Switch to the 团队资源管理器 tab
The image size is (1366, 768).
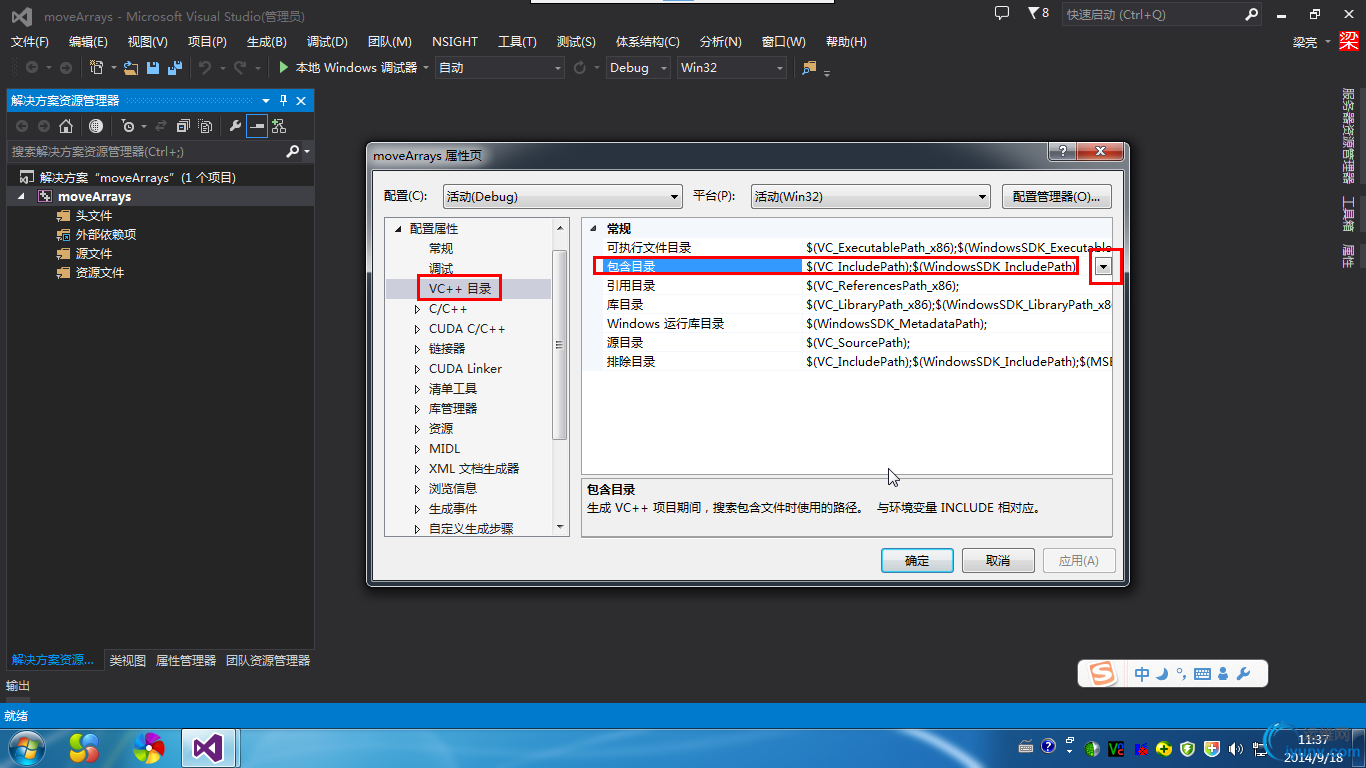(268, 661)
